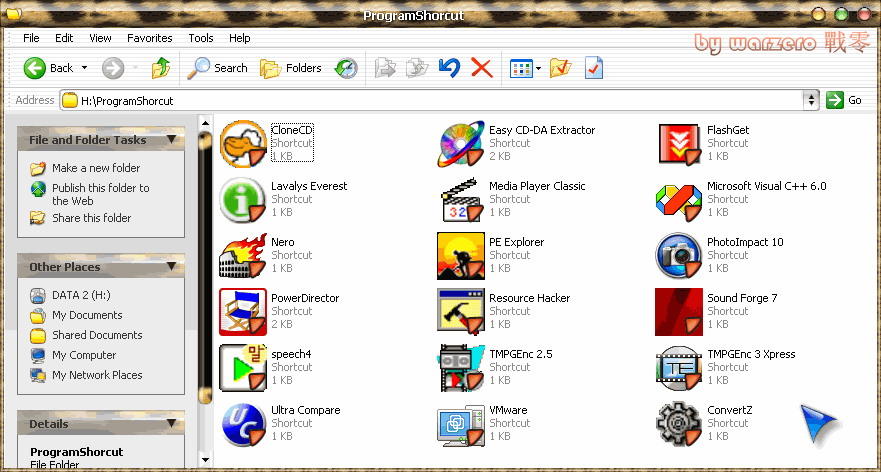Click the red Delete toolbar button
The image size is (881, 472).
pyautogui.click(x=482, y=68)
